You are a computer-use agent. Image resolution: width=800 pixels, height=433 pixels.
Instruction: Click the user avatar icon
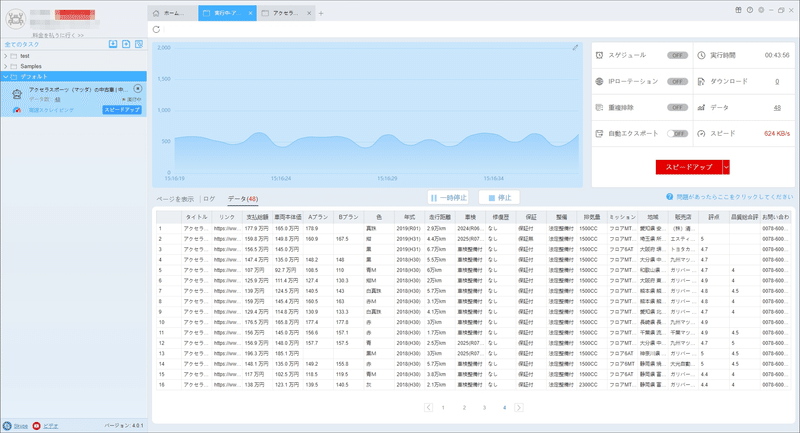tap(16, 19)
